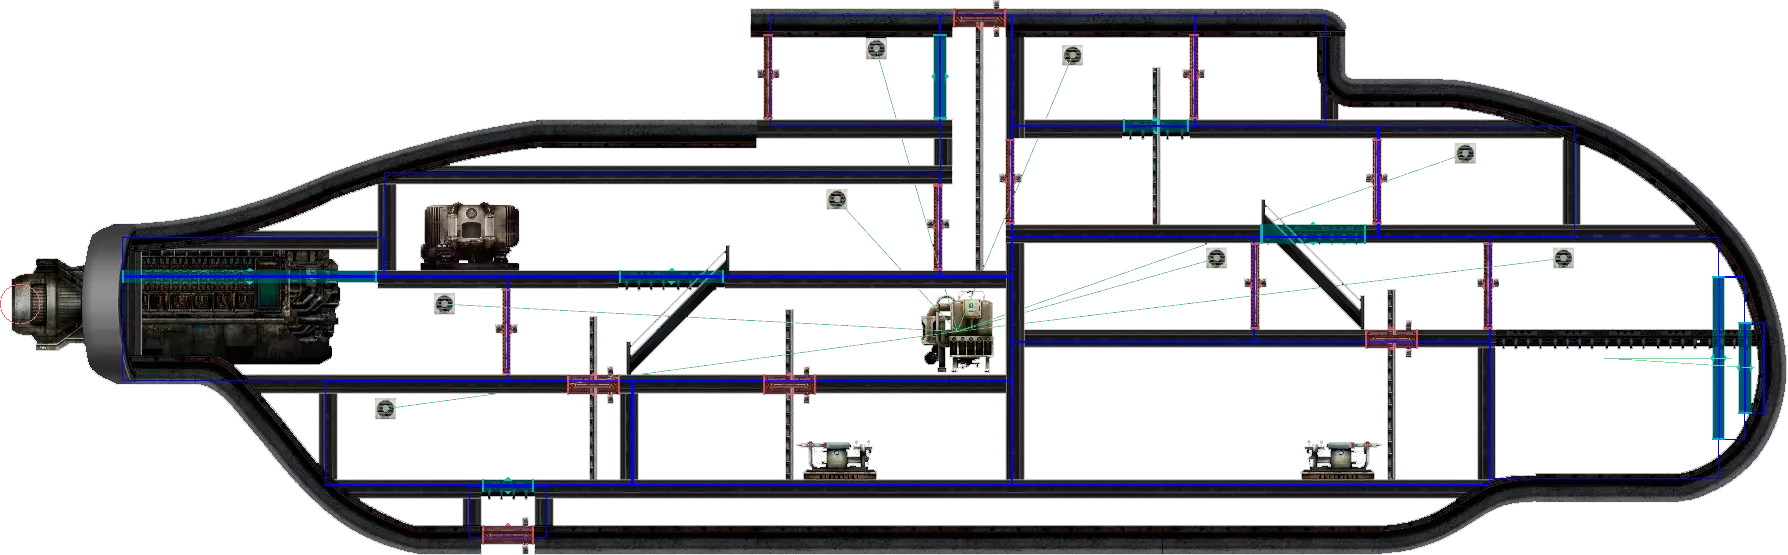
Task: Select the vent in the upper-right bow room
Action: [1465, 154]
